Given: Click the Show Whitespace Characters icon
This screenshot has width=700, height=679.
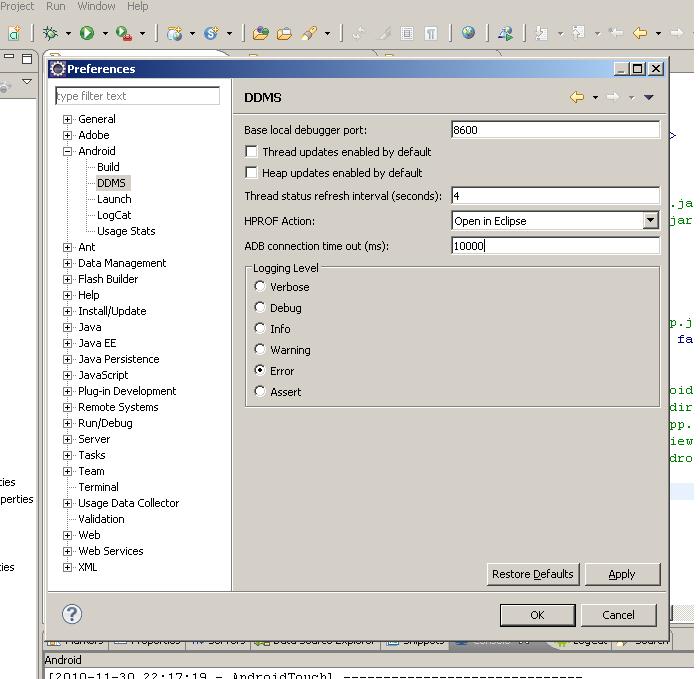Looking at the screenshot, I should pos(431,33).
